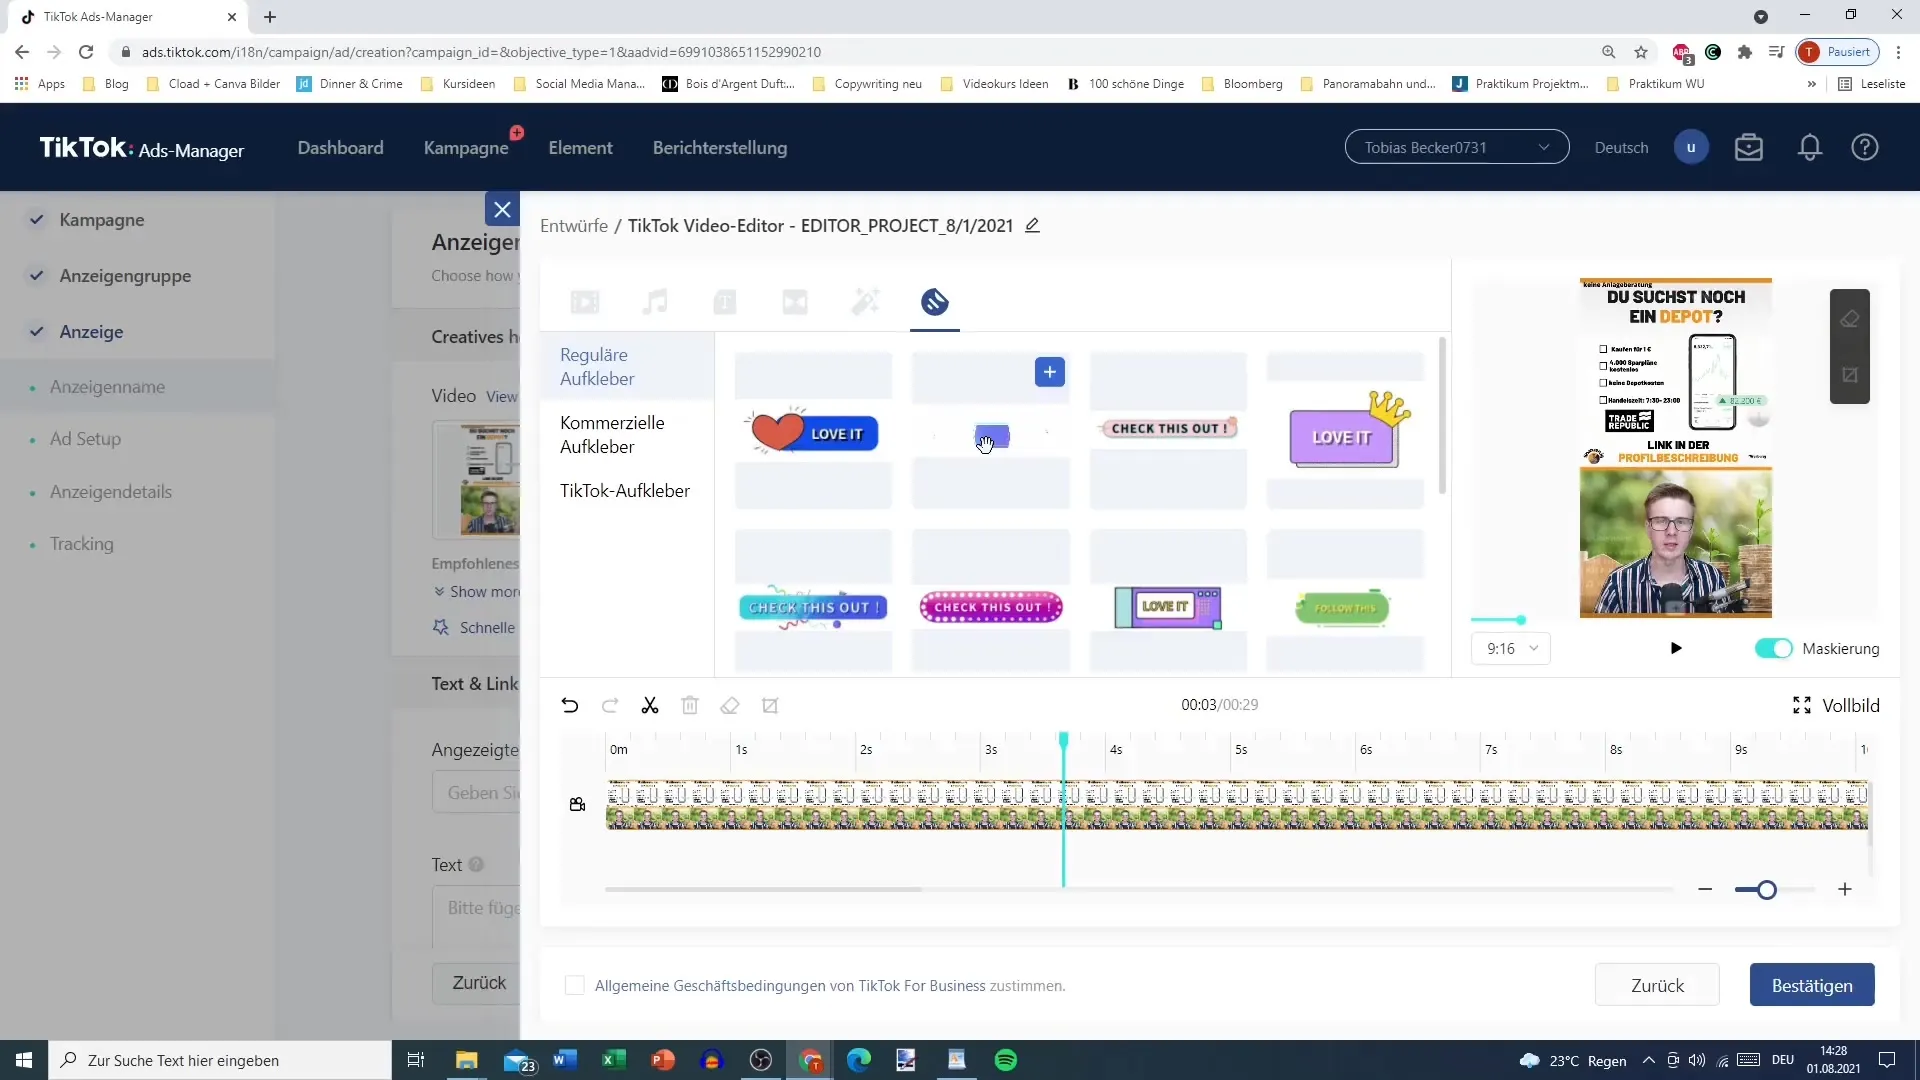Open Kampagne step in left sidebar
The height and width of the screenshot is (1080, 1920).
pos(101,220)
